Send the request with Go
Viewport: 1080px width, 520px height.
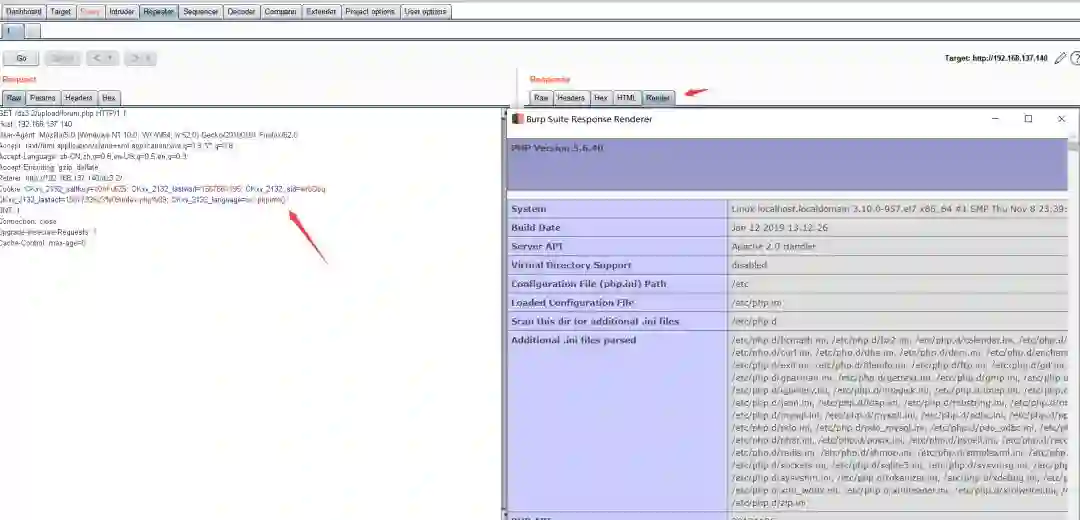[21, 59]
